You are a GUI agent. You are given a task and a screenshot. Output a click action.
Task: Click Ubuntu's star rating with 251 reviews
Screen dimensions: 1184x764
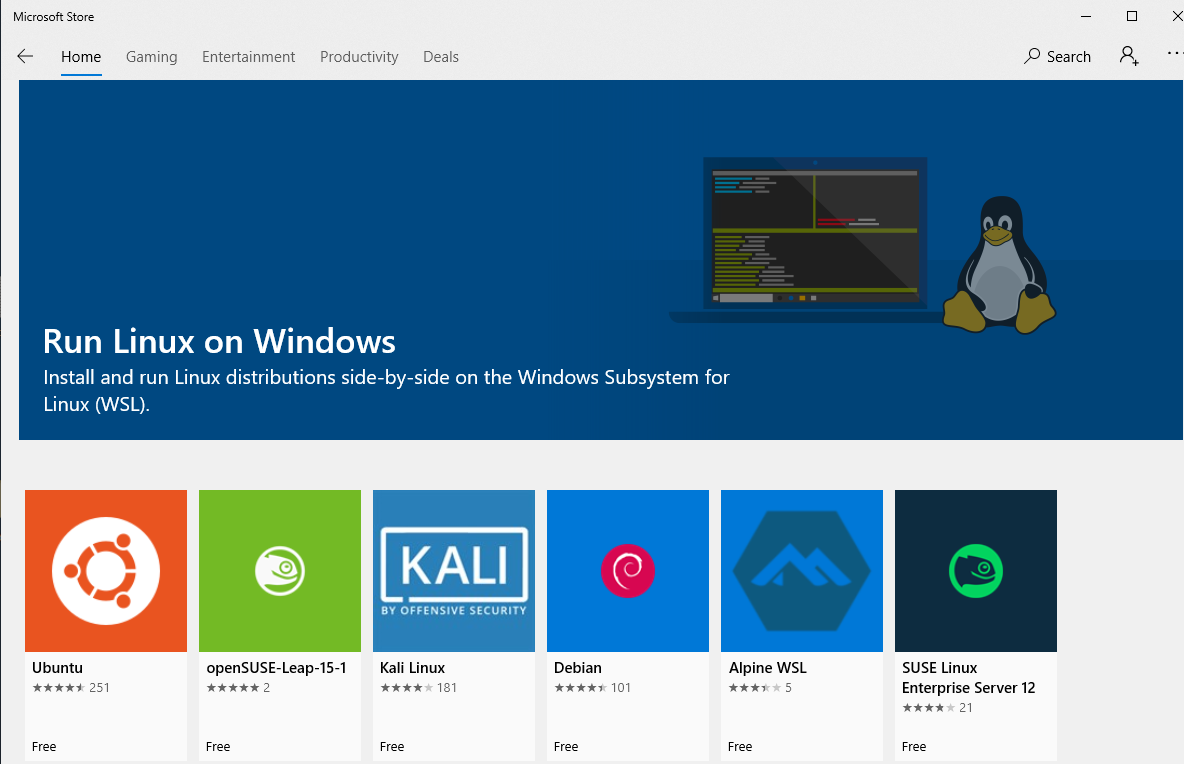[x=71, y=688]
